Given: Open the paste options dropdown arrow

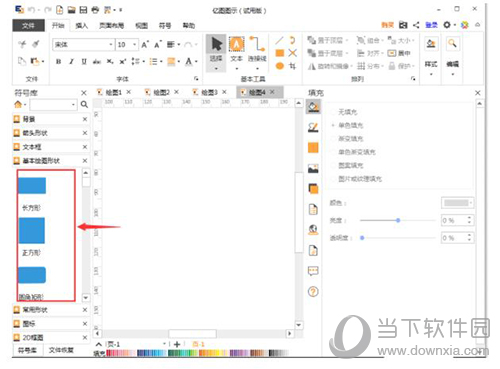Looking at the screenshot, I should coord(43,62).
